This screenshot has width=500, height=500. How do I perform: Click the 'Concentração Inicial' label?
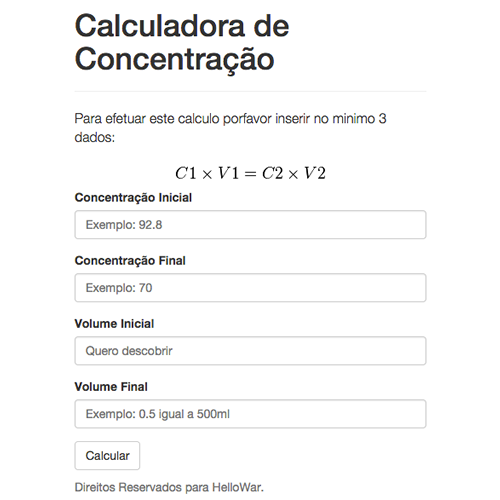coord(133,198)
